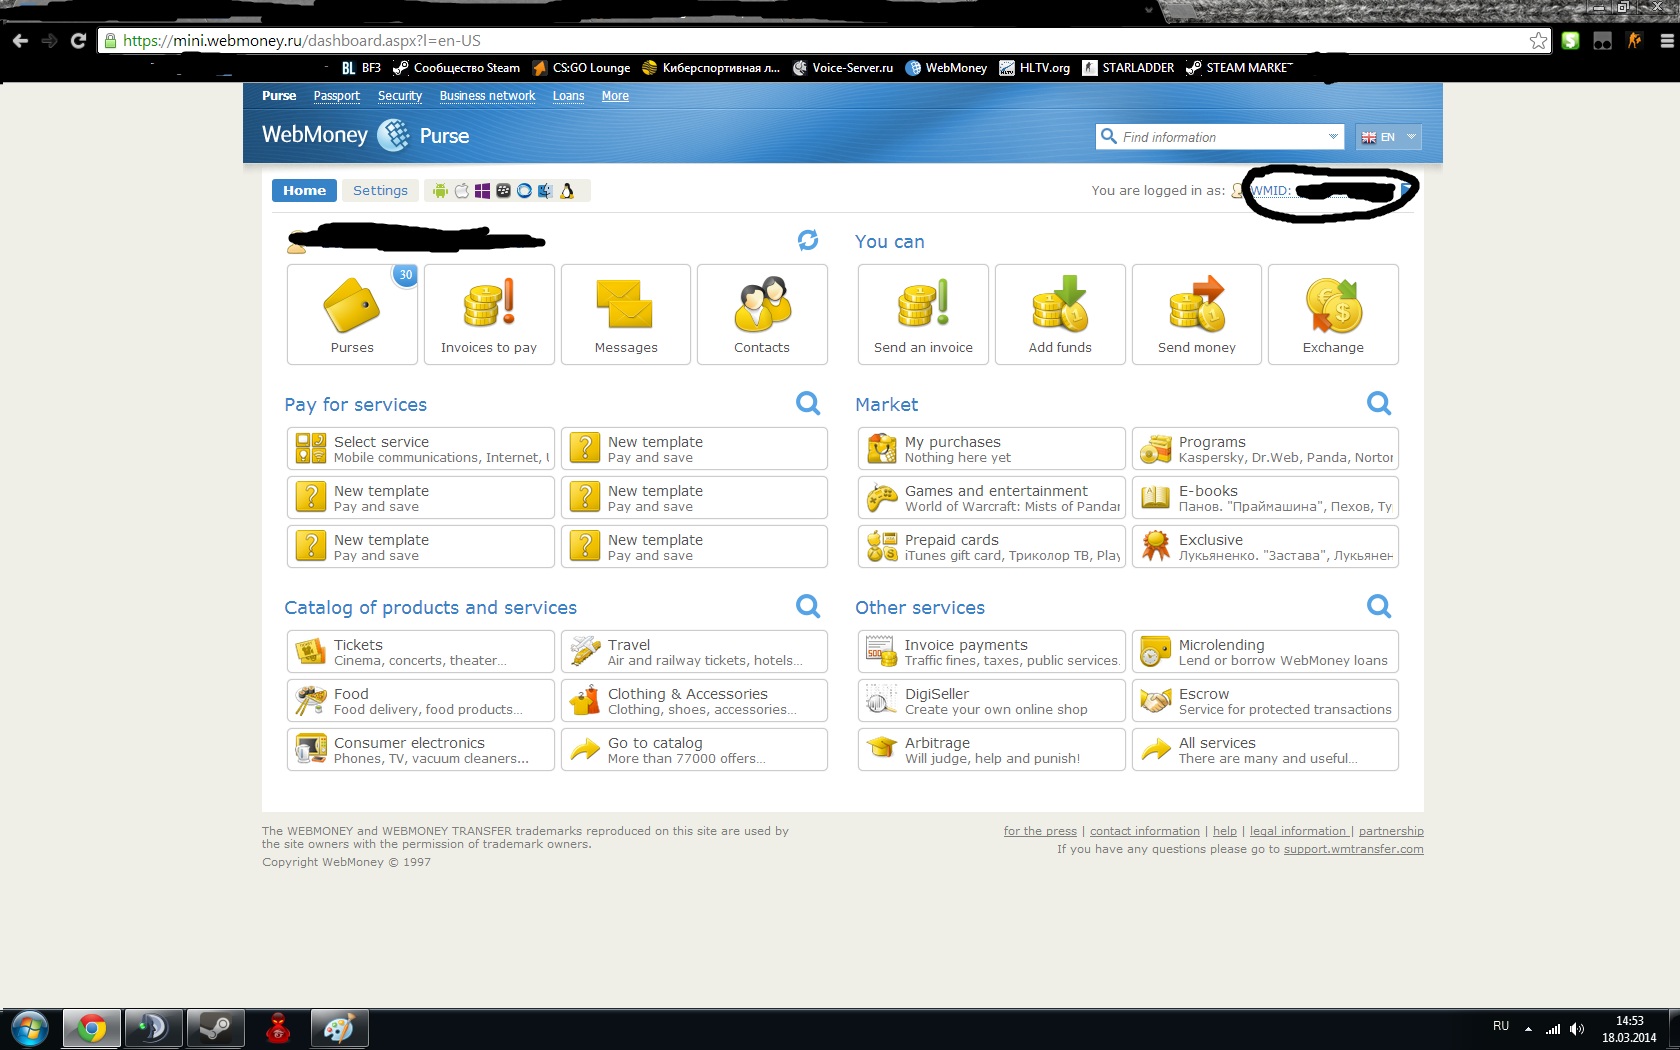Open Food catalog item
The height and width of the screenshot is (1050, 1680).
(x=420, y=700)
